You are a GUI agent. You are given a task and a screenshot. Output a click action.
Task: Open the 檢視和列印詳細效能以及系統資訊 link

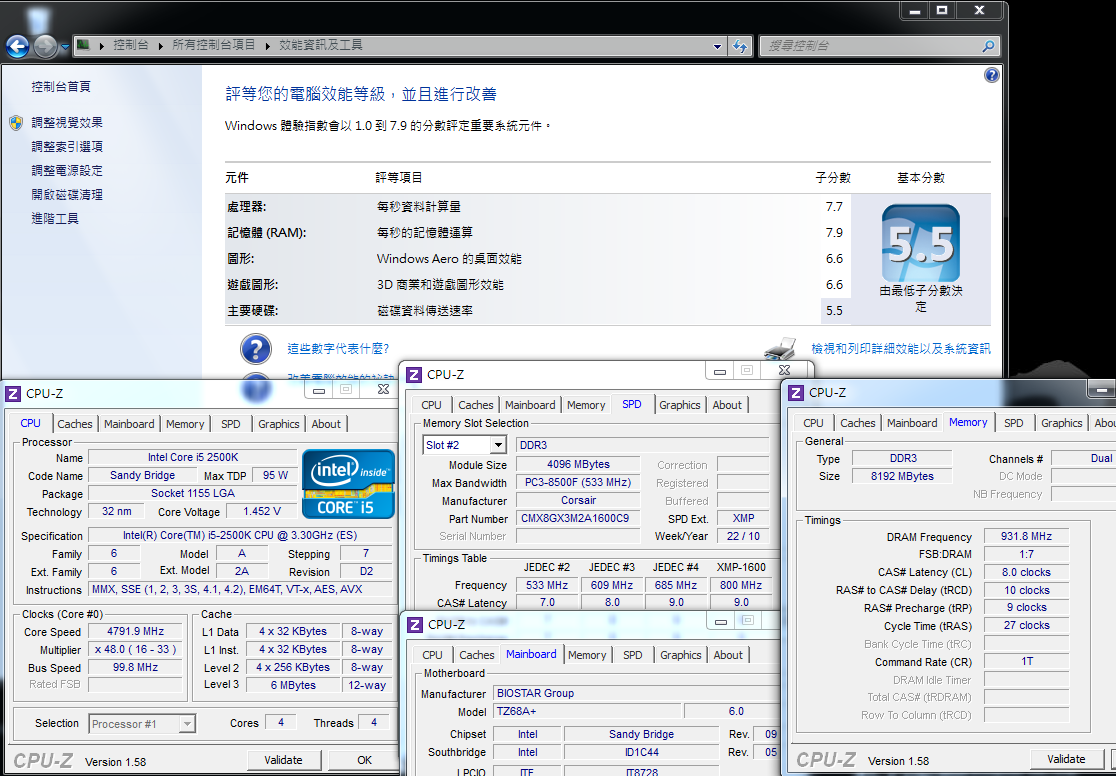point(901,349)
